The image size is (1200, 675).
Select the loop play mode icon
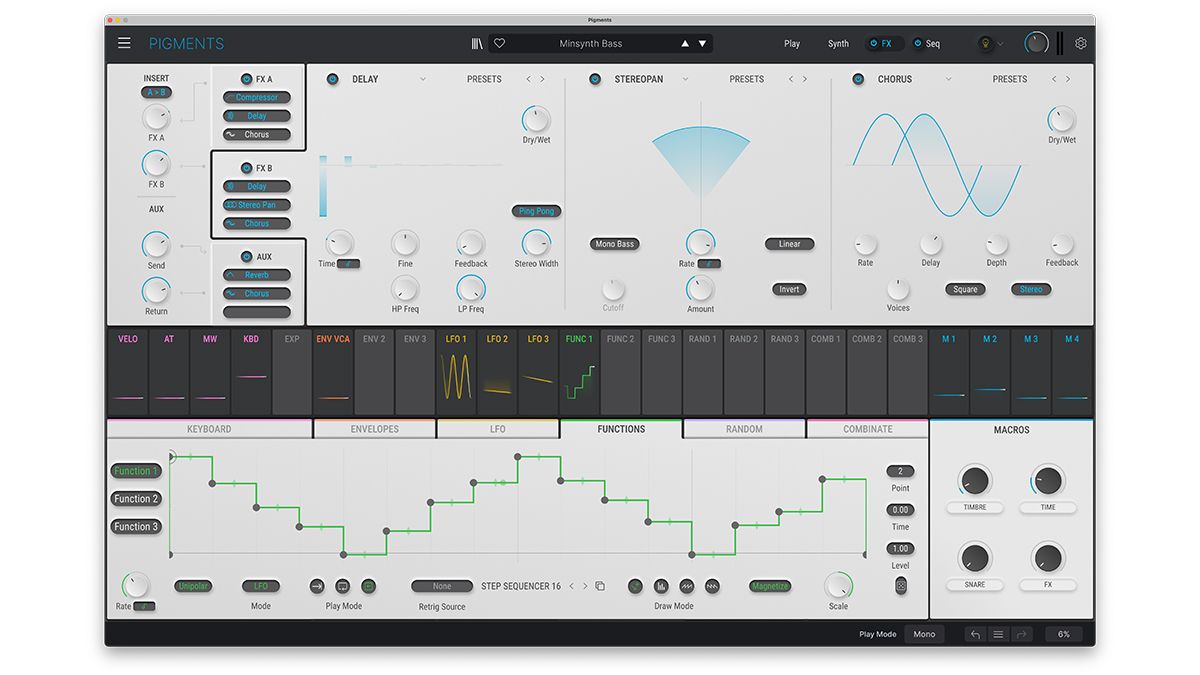(343, 586)
